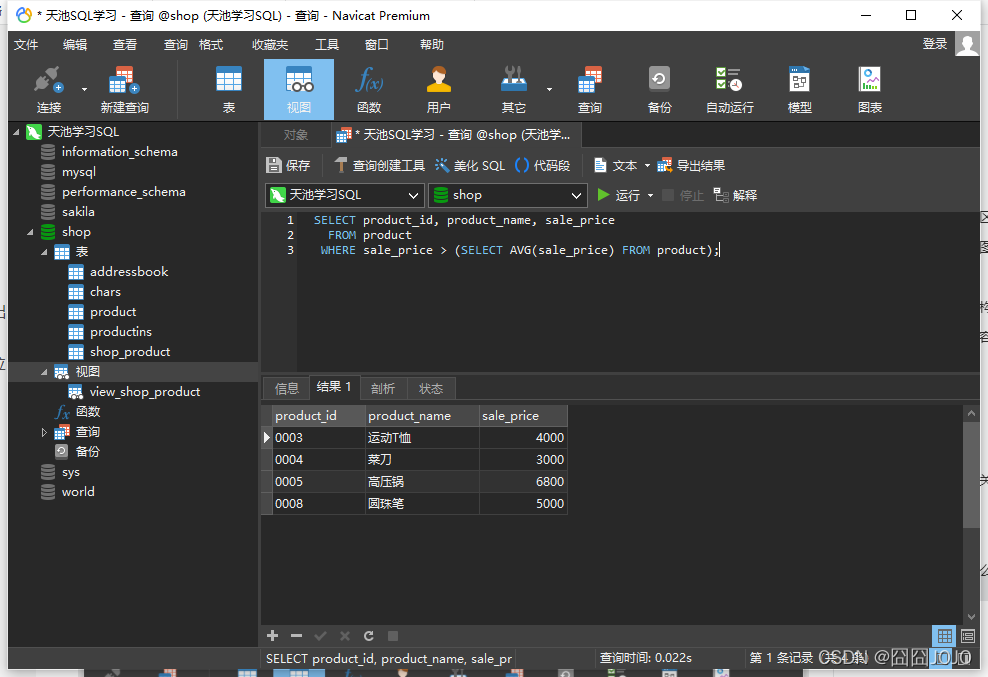The image size is (988, 677).
Task: Open the 连接 dropdown arrow in toolbar
Action: (84, 90)
